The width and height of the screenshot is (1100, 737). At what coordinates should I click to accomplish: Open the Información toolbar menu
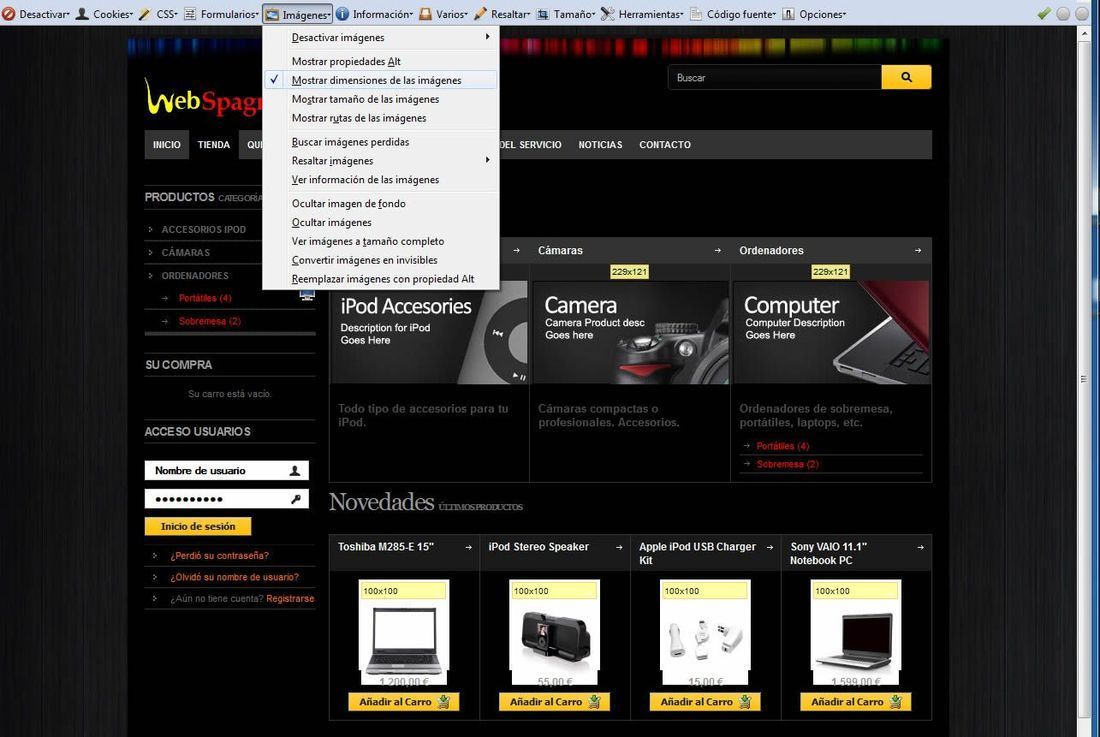point(374,14)
